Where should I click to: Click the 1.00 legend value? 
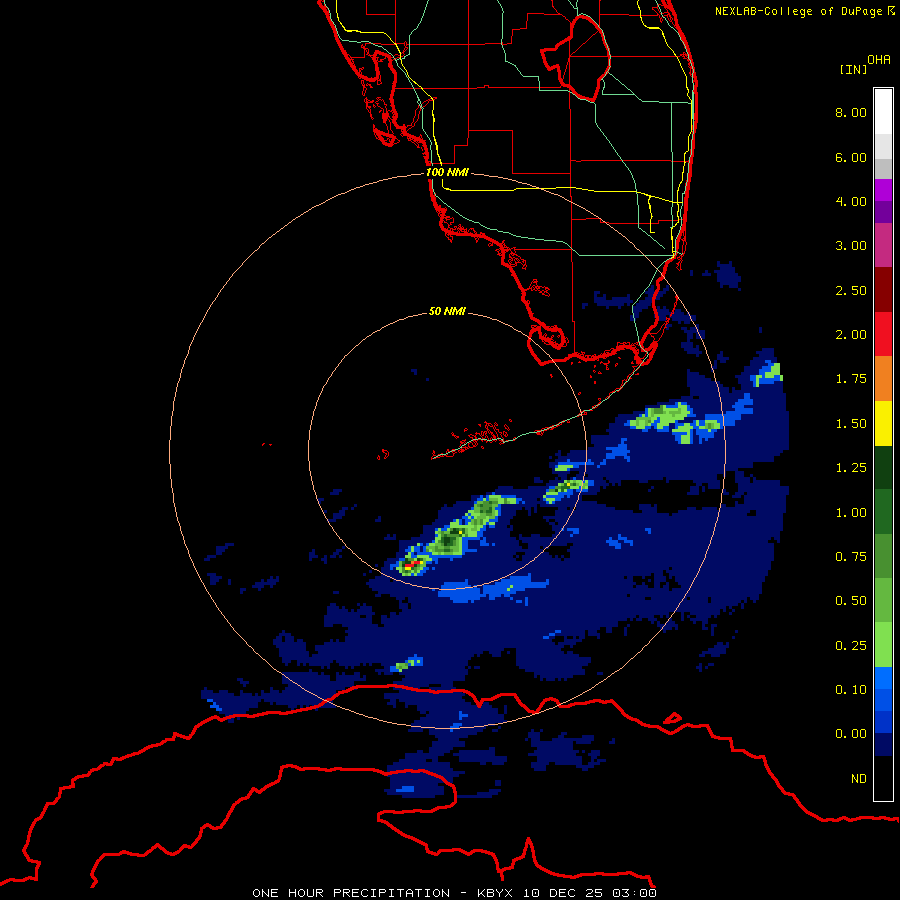(851, 513)
